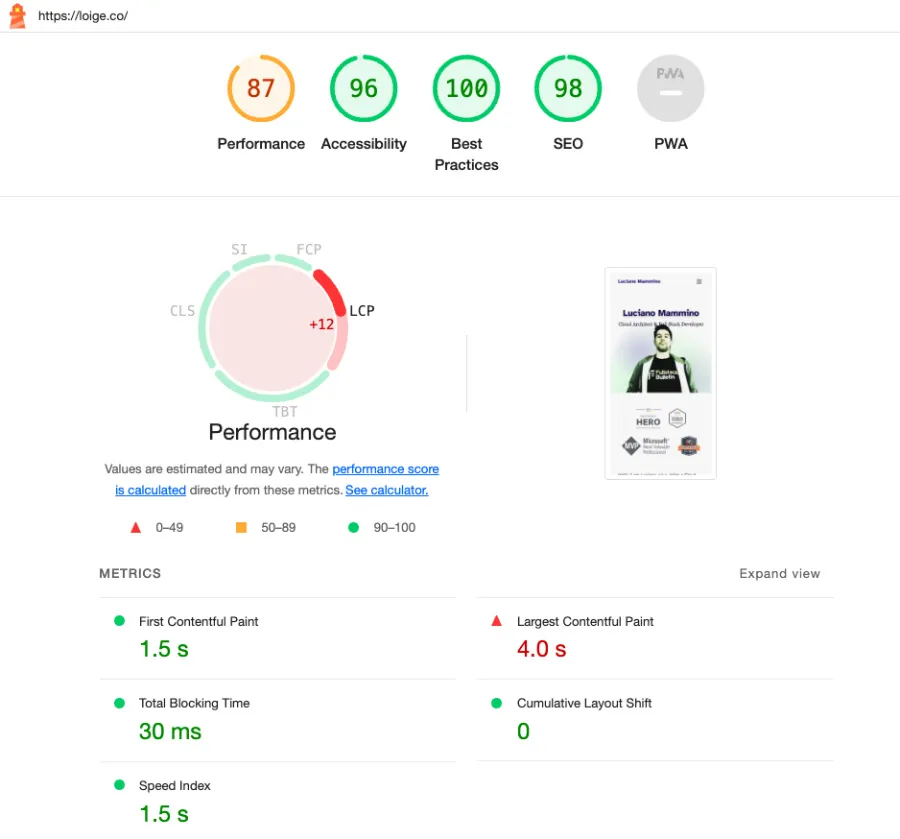Click the greyed-out PWA badge
Screen dimensions: 900x839
point(670,88)
